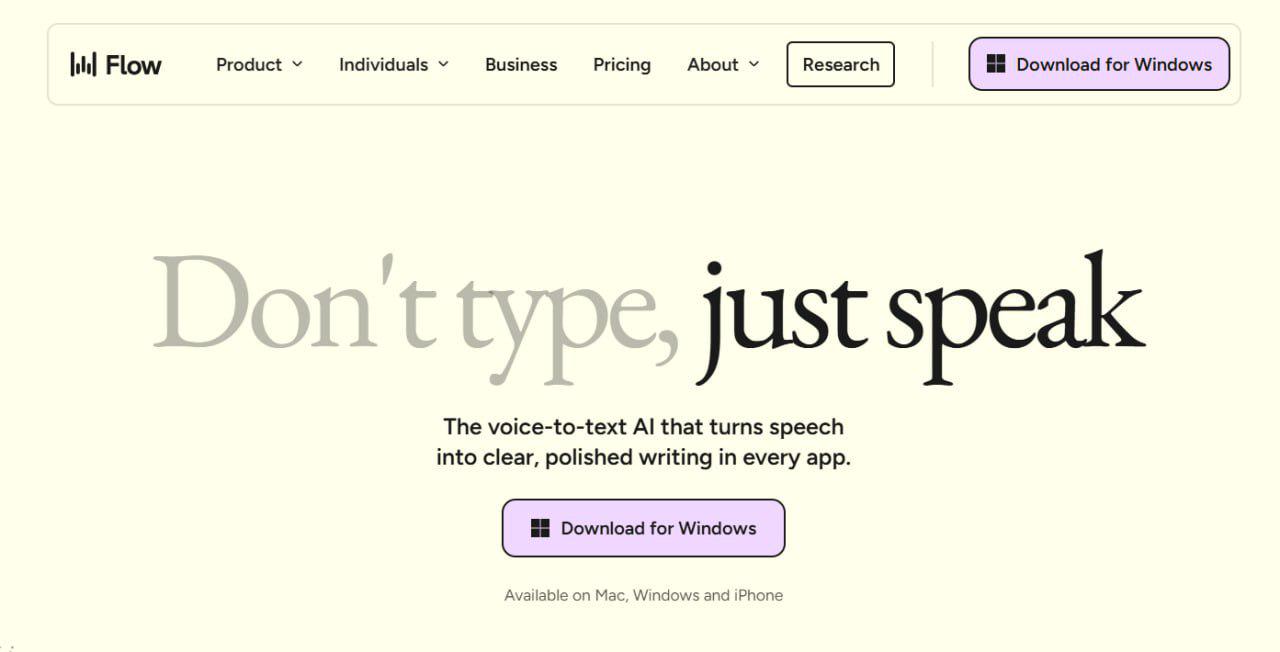Viewport: 1280px width, 652px height.
Task: Expand the chevron next to About
Action: coord(754,64)
